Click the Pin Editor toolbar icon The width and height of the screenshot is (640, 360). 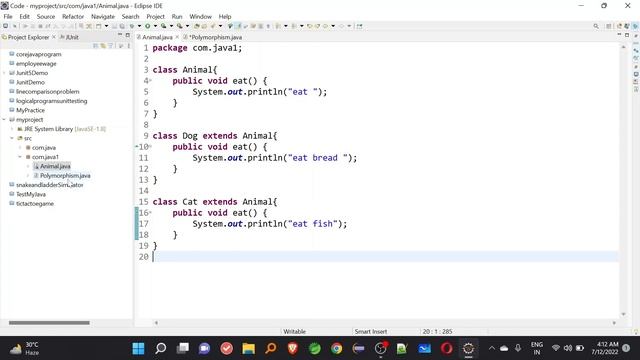click(359, 26)
